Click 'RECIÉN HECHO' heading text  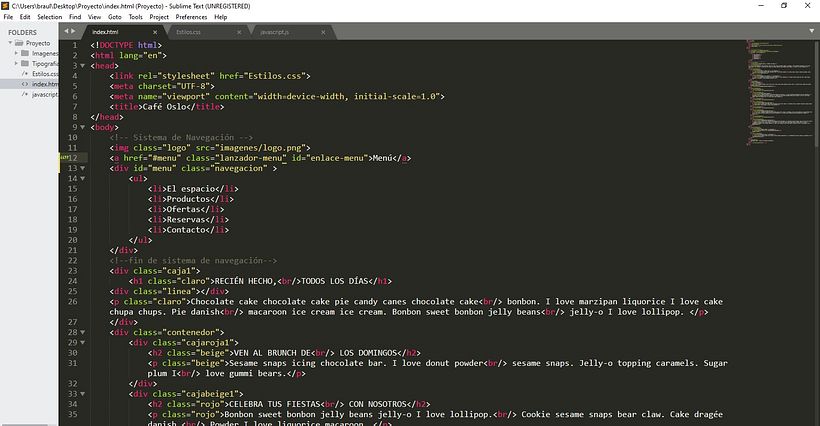pyautogui.click(x=246, y=281)
